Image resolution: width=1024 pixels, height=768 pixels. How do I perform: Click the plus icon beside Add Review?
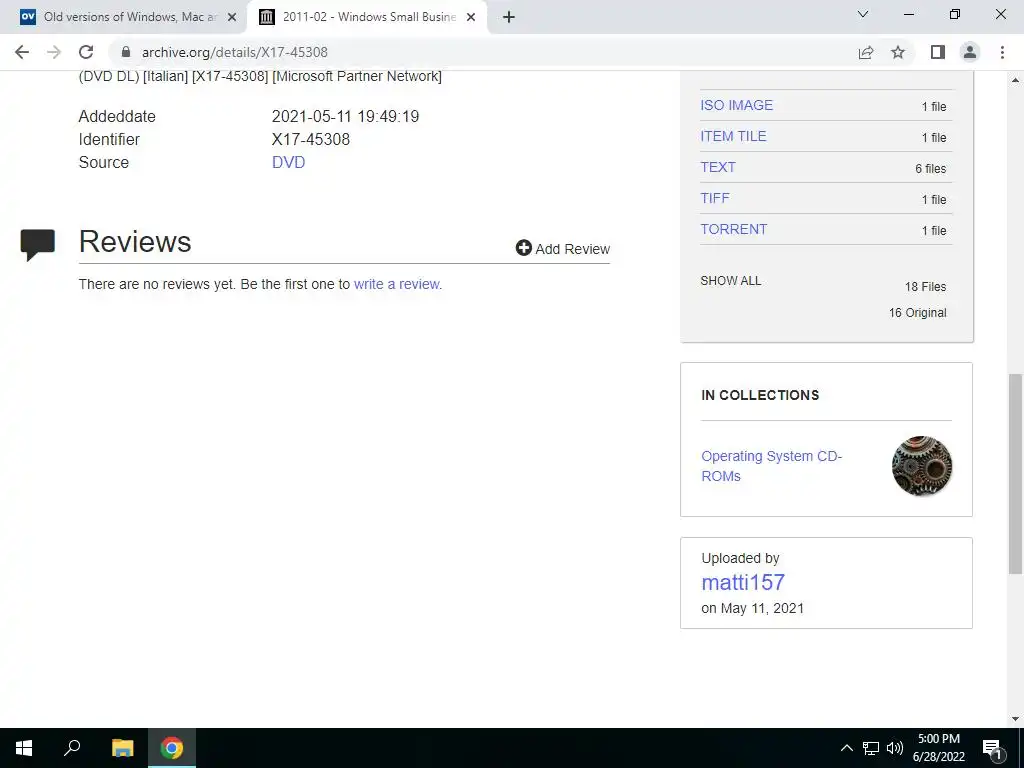[x=523, y=248]
